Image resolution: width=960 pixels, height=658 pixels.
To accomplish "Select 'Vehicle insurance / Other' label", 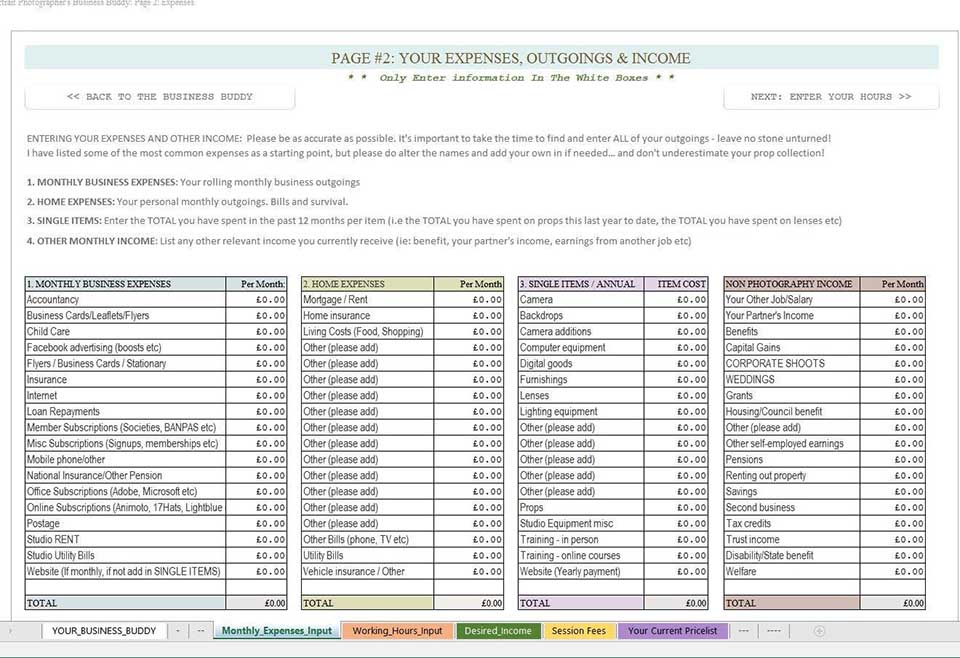I will (354, 572).
